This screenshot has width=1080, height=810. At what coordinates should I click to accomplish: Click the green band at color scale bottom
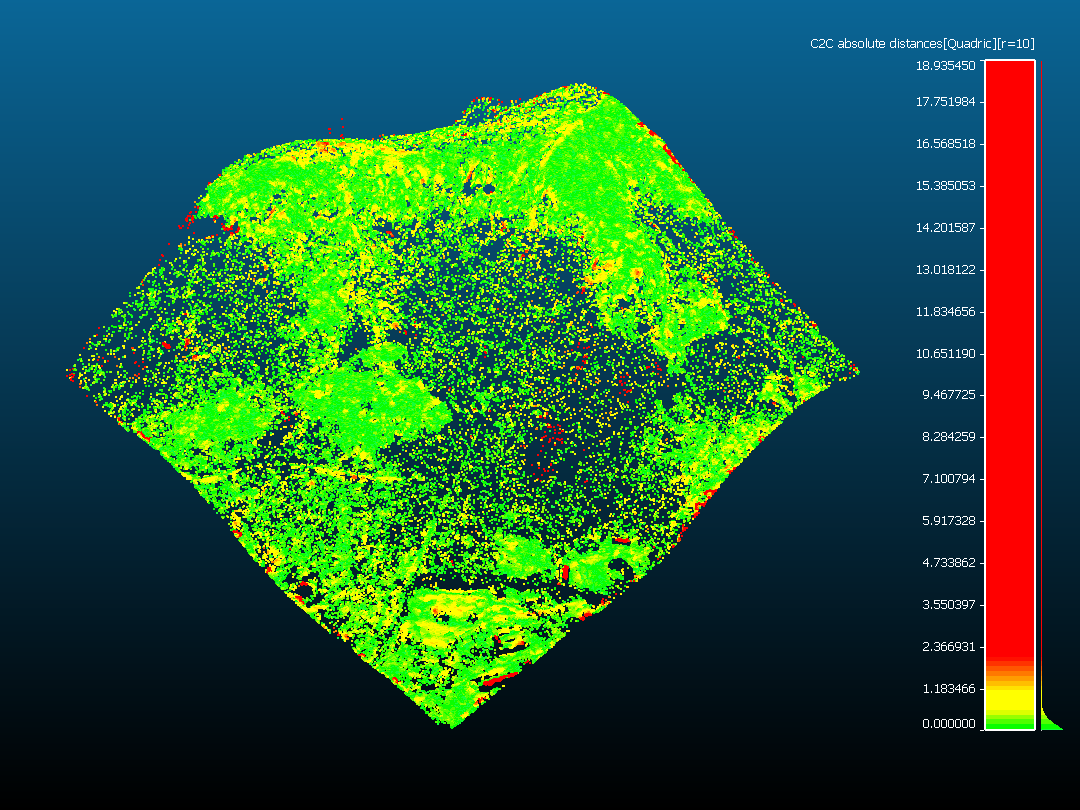(x=1009, y=720)
